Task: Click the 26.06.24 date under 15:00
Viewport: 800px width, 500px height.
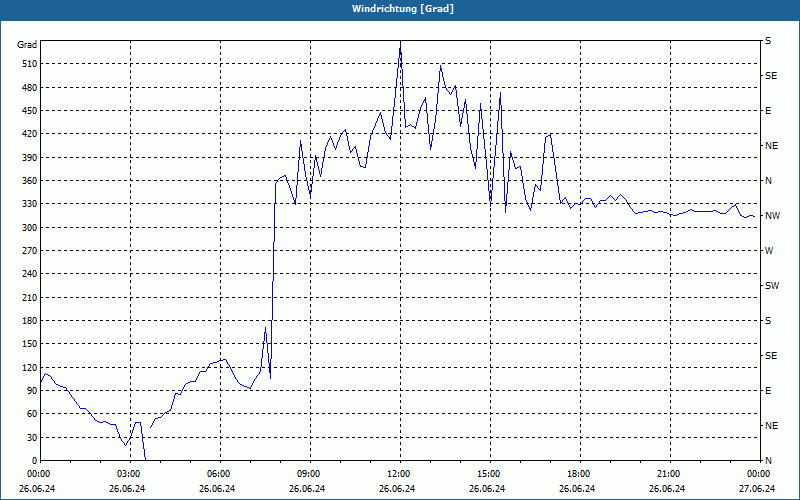Action: coord(487,489)
